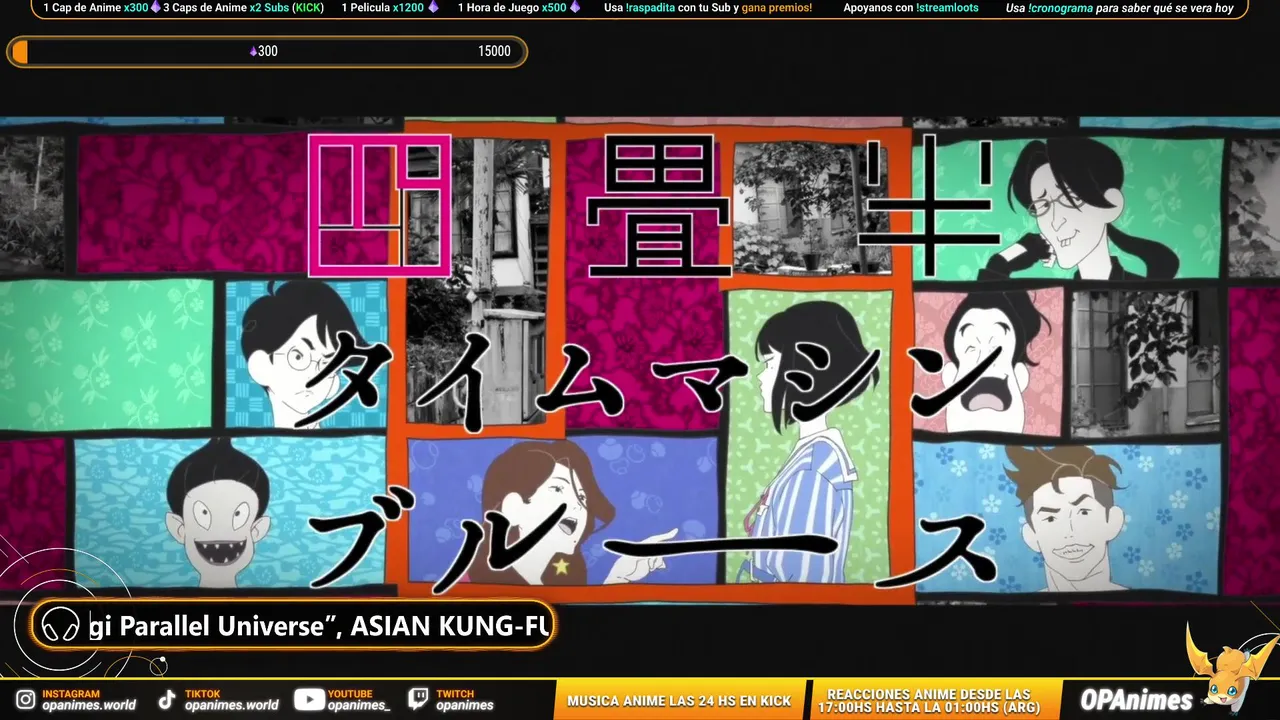Click the Instagram handle opanimes.world
The height and width of the screenshot is (720, 1280).
[89, 705]
